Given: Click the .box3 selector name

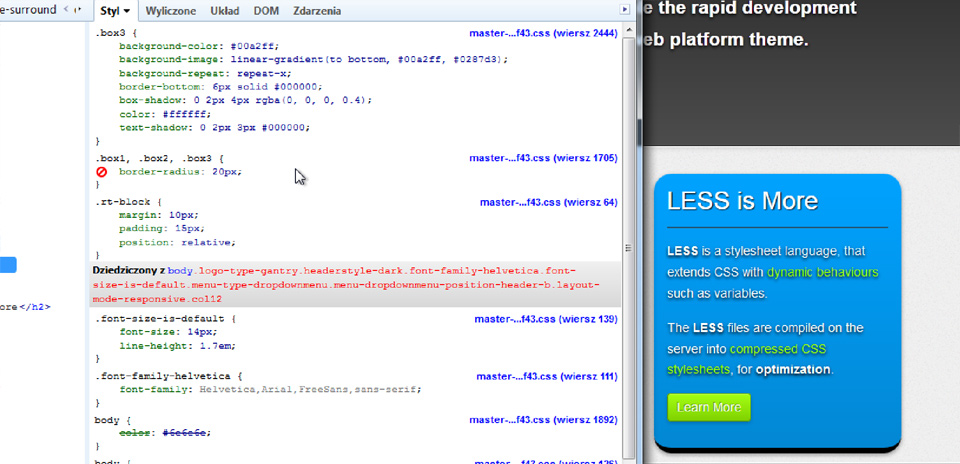Looking at the screenshot, I should [x=110, y=32].
